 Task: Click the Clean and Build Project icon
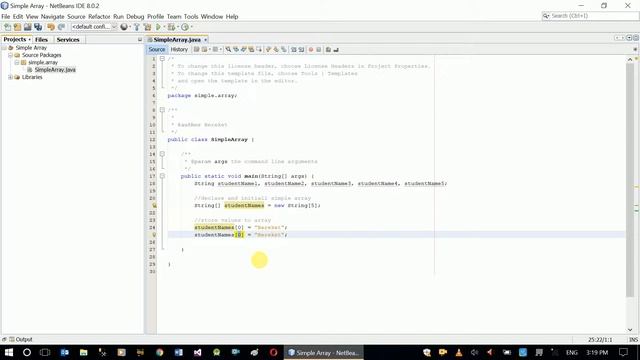[147, 27]
